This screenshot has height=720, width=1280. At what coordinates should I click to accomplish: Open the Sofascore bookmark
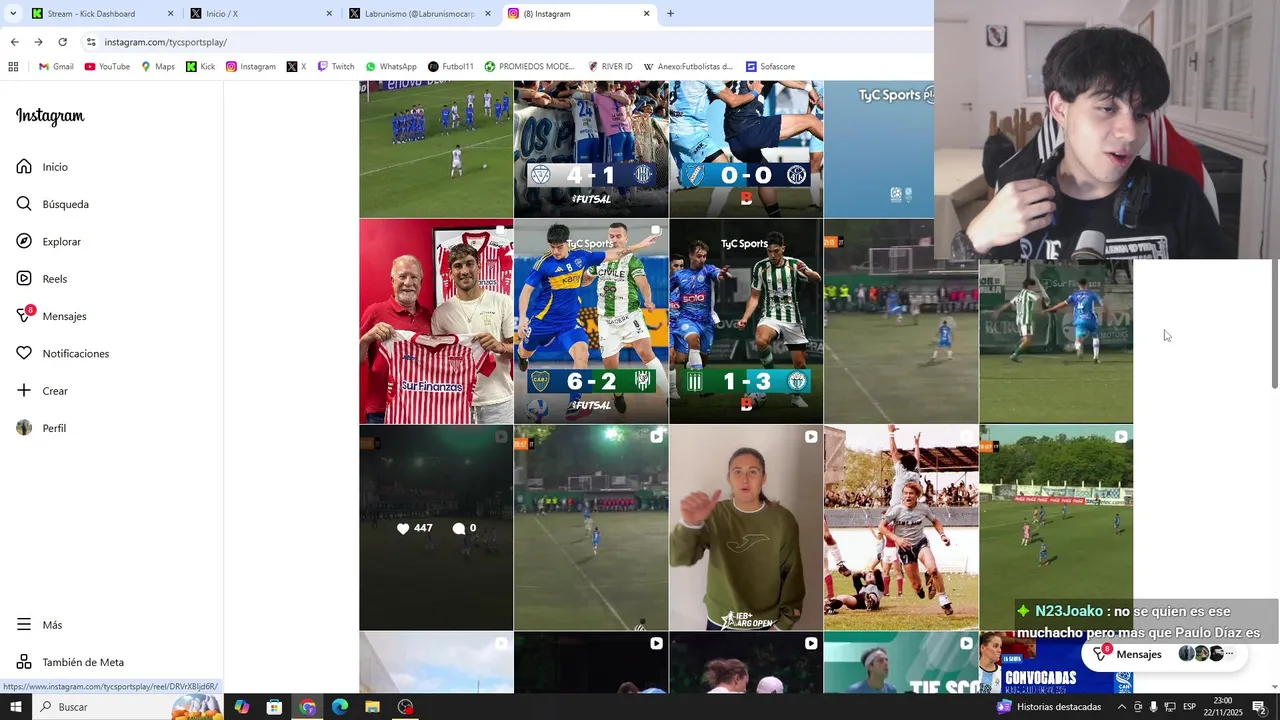tap(771, 67)
